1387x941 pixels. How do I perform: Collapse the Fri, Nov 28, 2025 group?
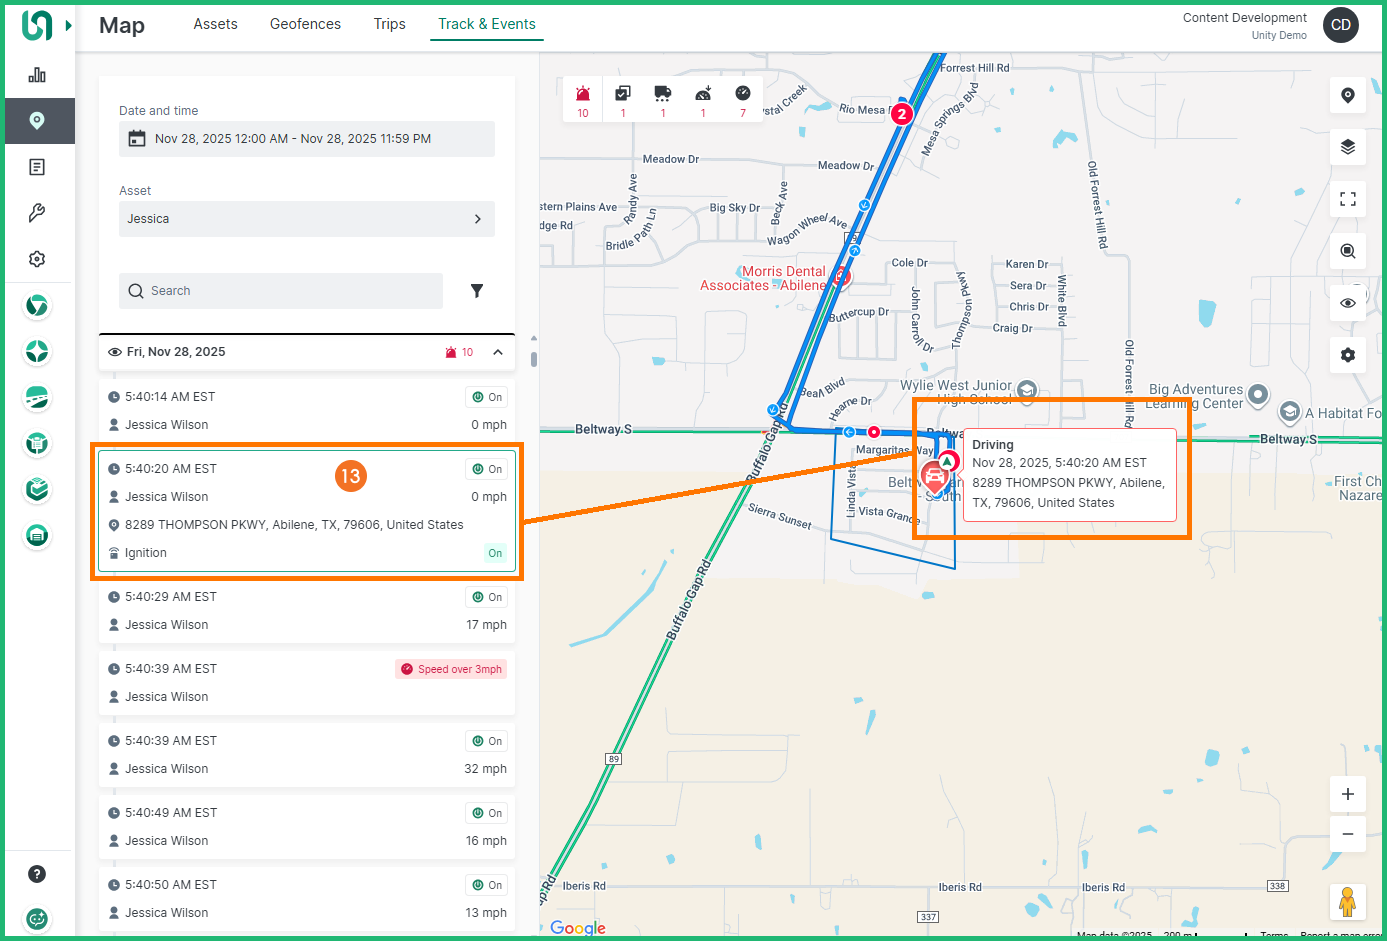click(498, 352)
